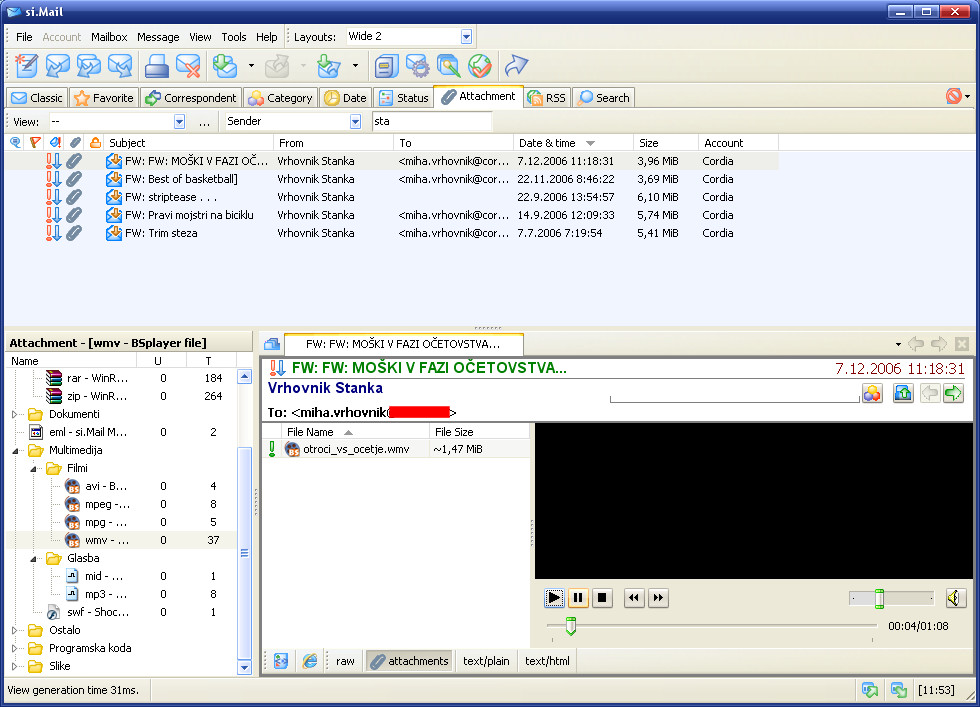Click the green next message arrow in header

(953, 393)
